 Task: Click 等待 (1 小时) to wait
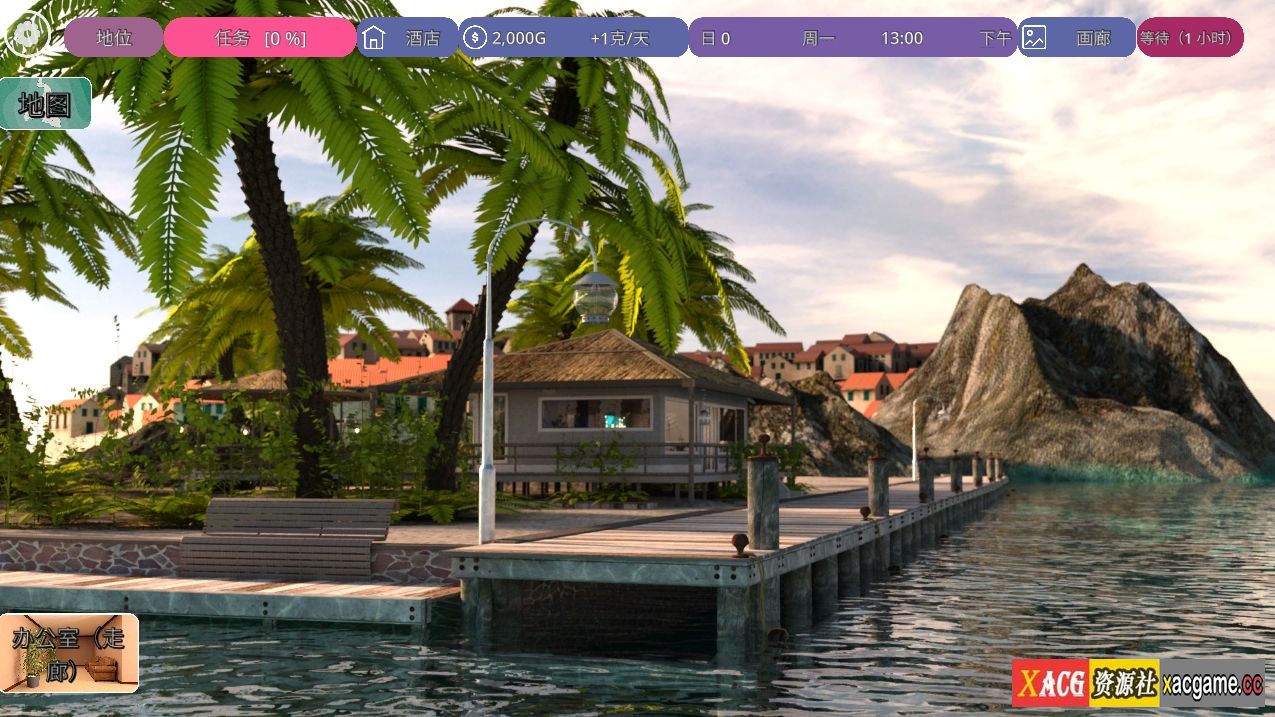click(x=1190, y=38)
